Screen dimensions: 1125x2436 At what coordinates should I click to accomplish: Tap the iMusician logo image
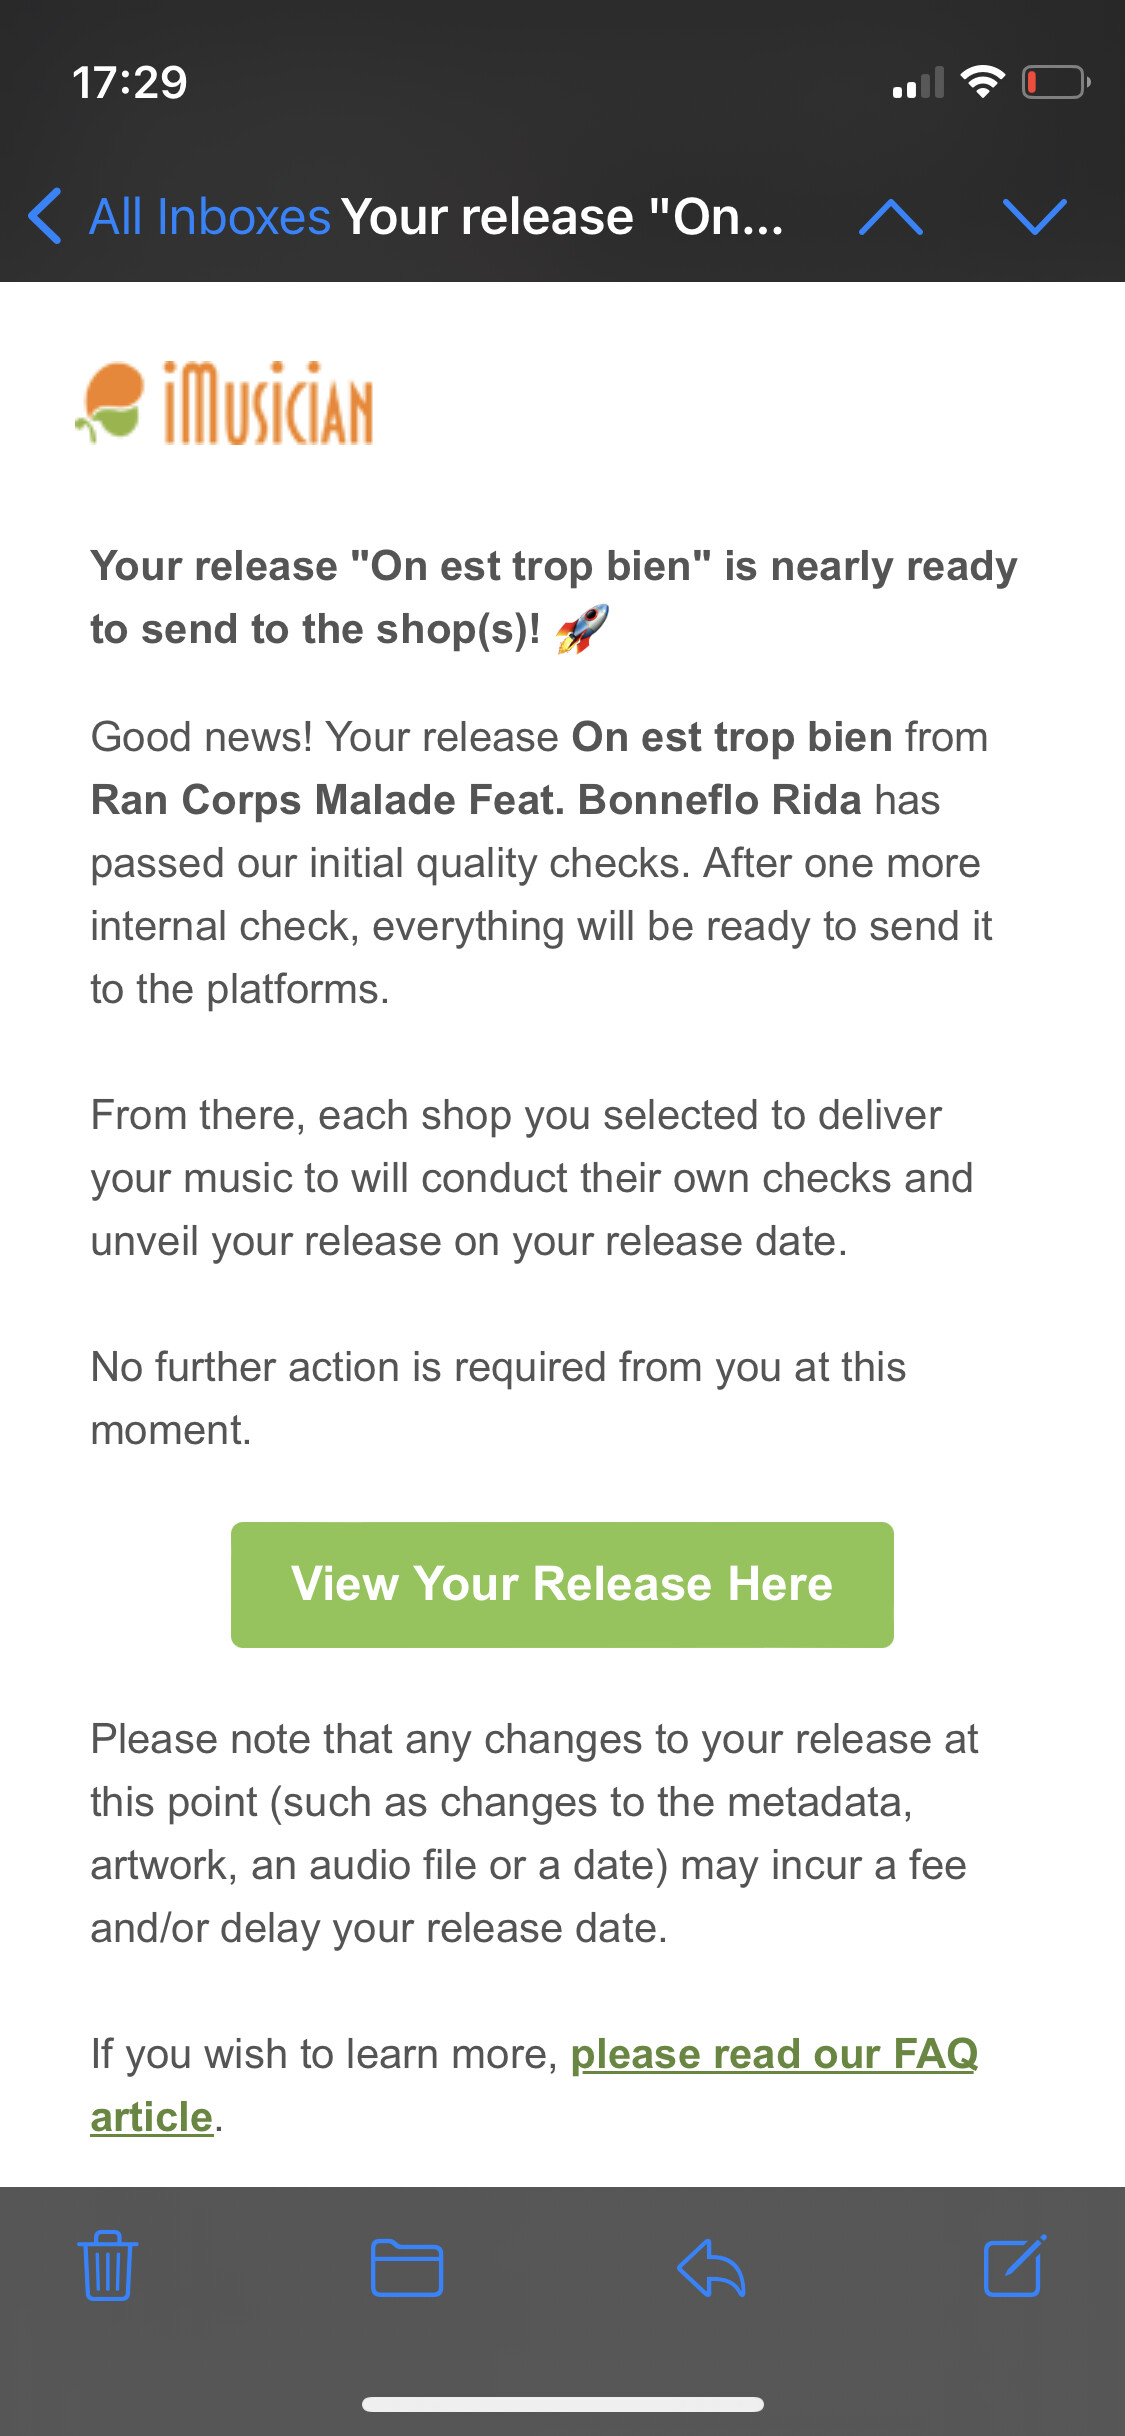coord(225,403)
